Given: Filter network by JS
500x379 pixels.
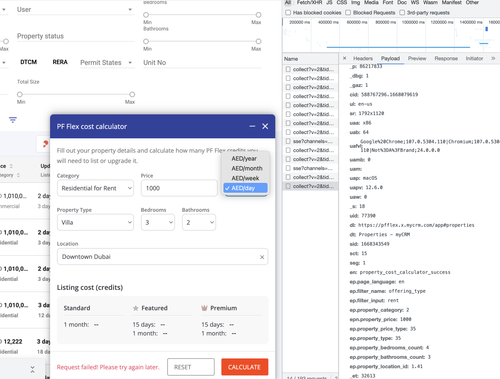Looking at the screenshot, I should [329, 2].
